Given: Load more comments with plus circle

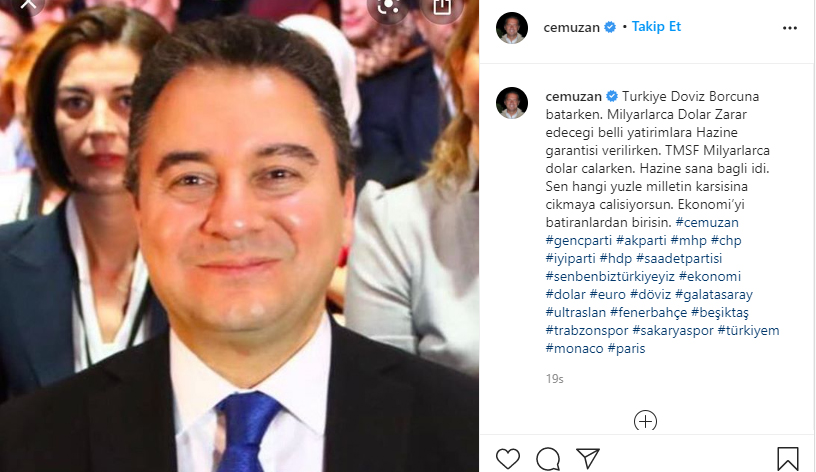Looking at the screenshot, I should click(x=645, y=420).
